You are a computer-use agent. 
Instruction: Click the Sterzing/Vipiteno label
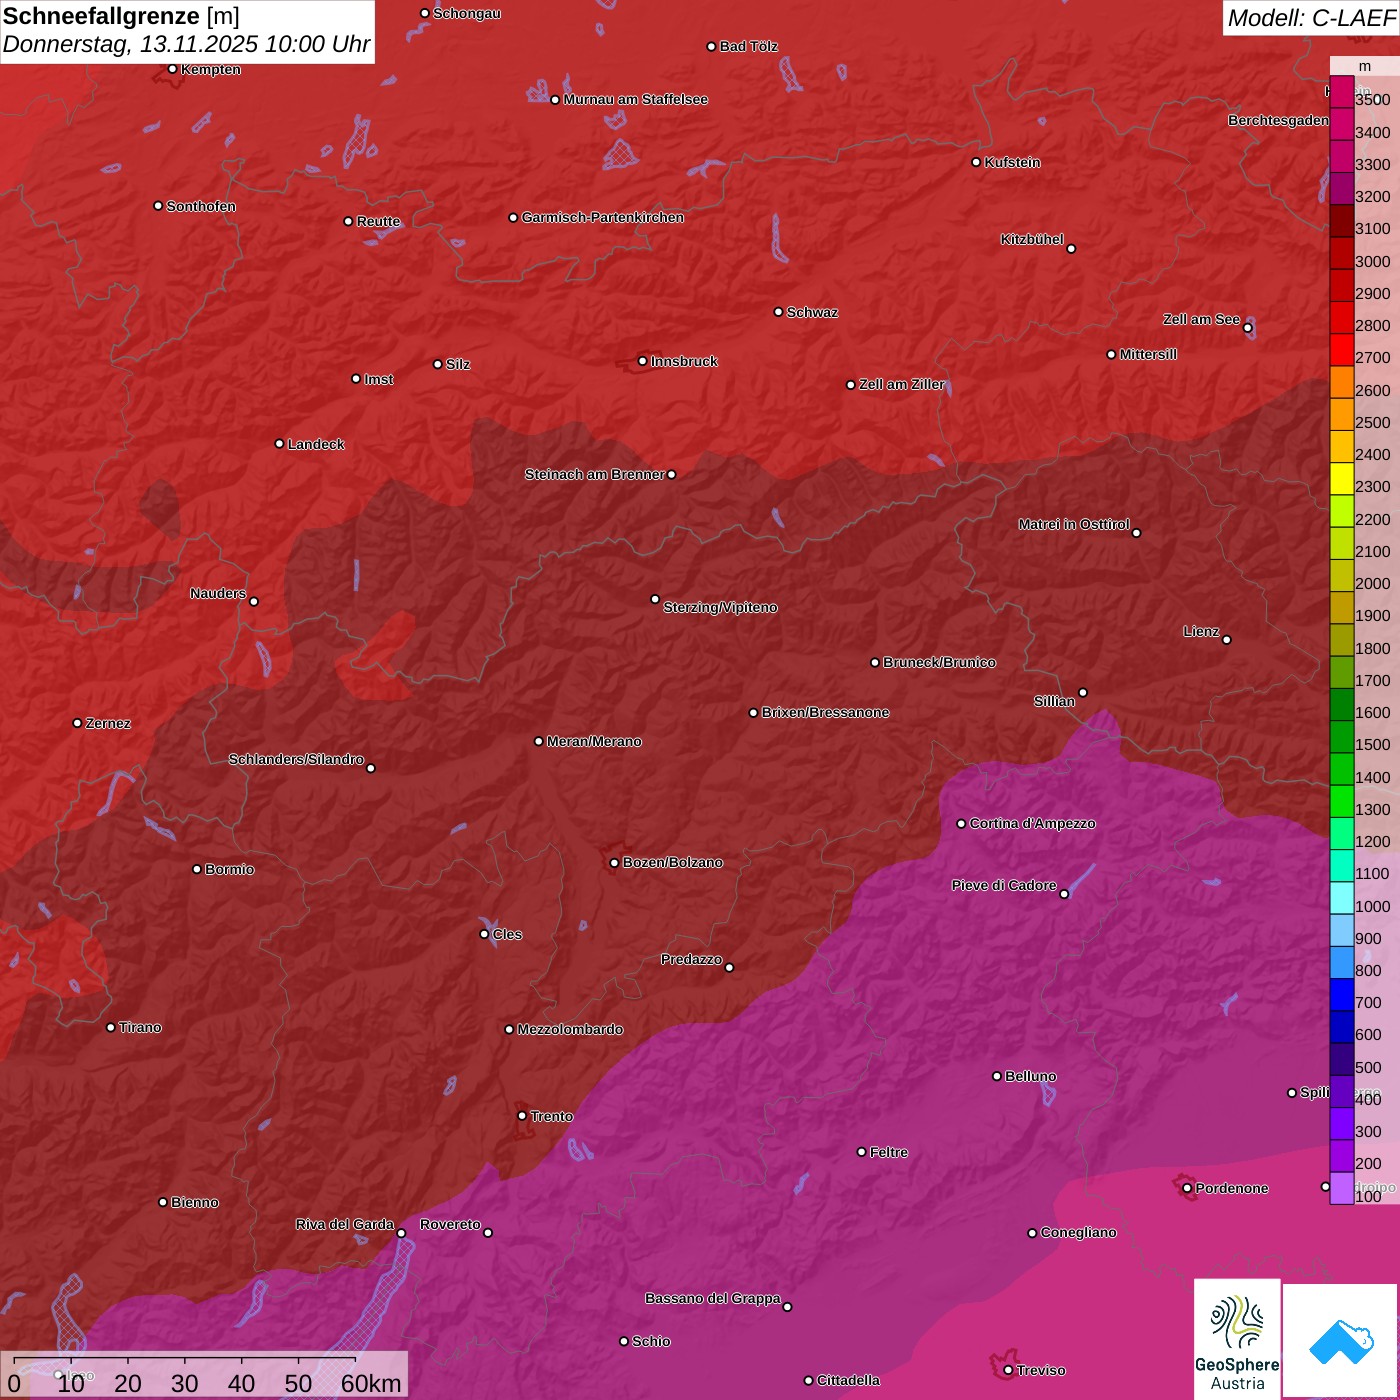(x=721, y=607)
